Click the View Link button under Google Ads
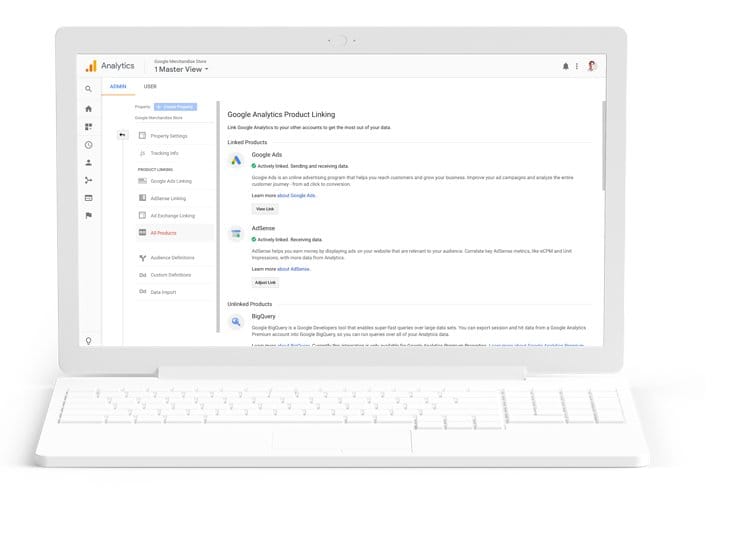 265,209
